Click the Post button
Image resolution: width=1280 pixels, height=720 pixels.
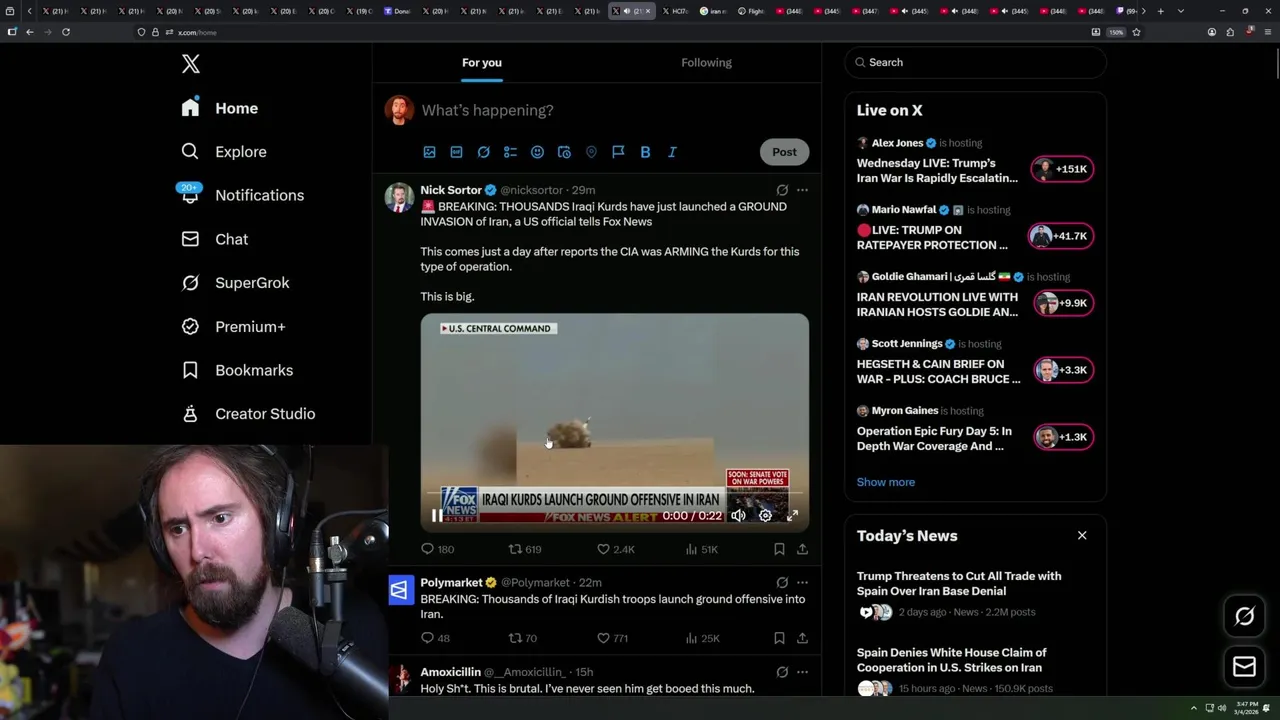click(784, 152)
